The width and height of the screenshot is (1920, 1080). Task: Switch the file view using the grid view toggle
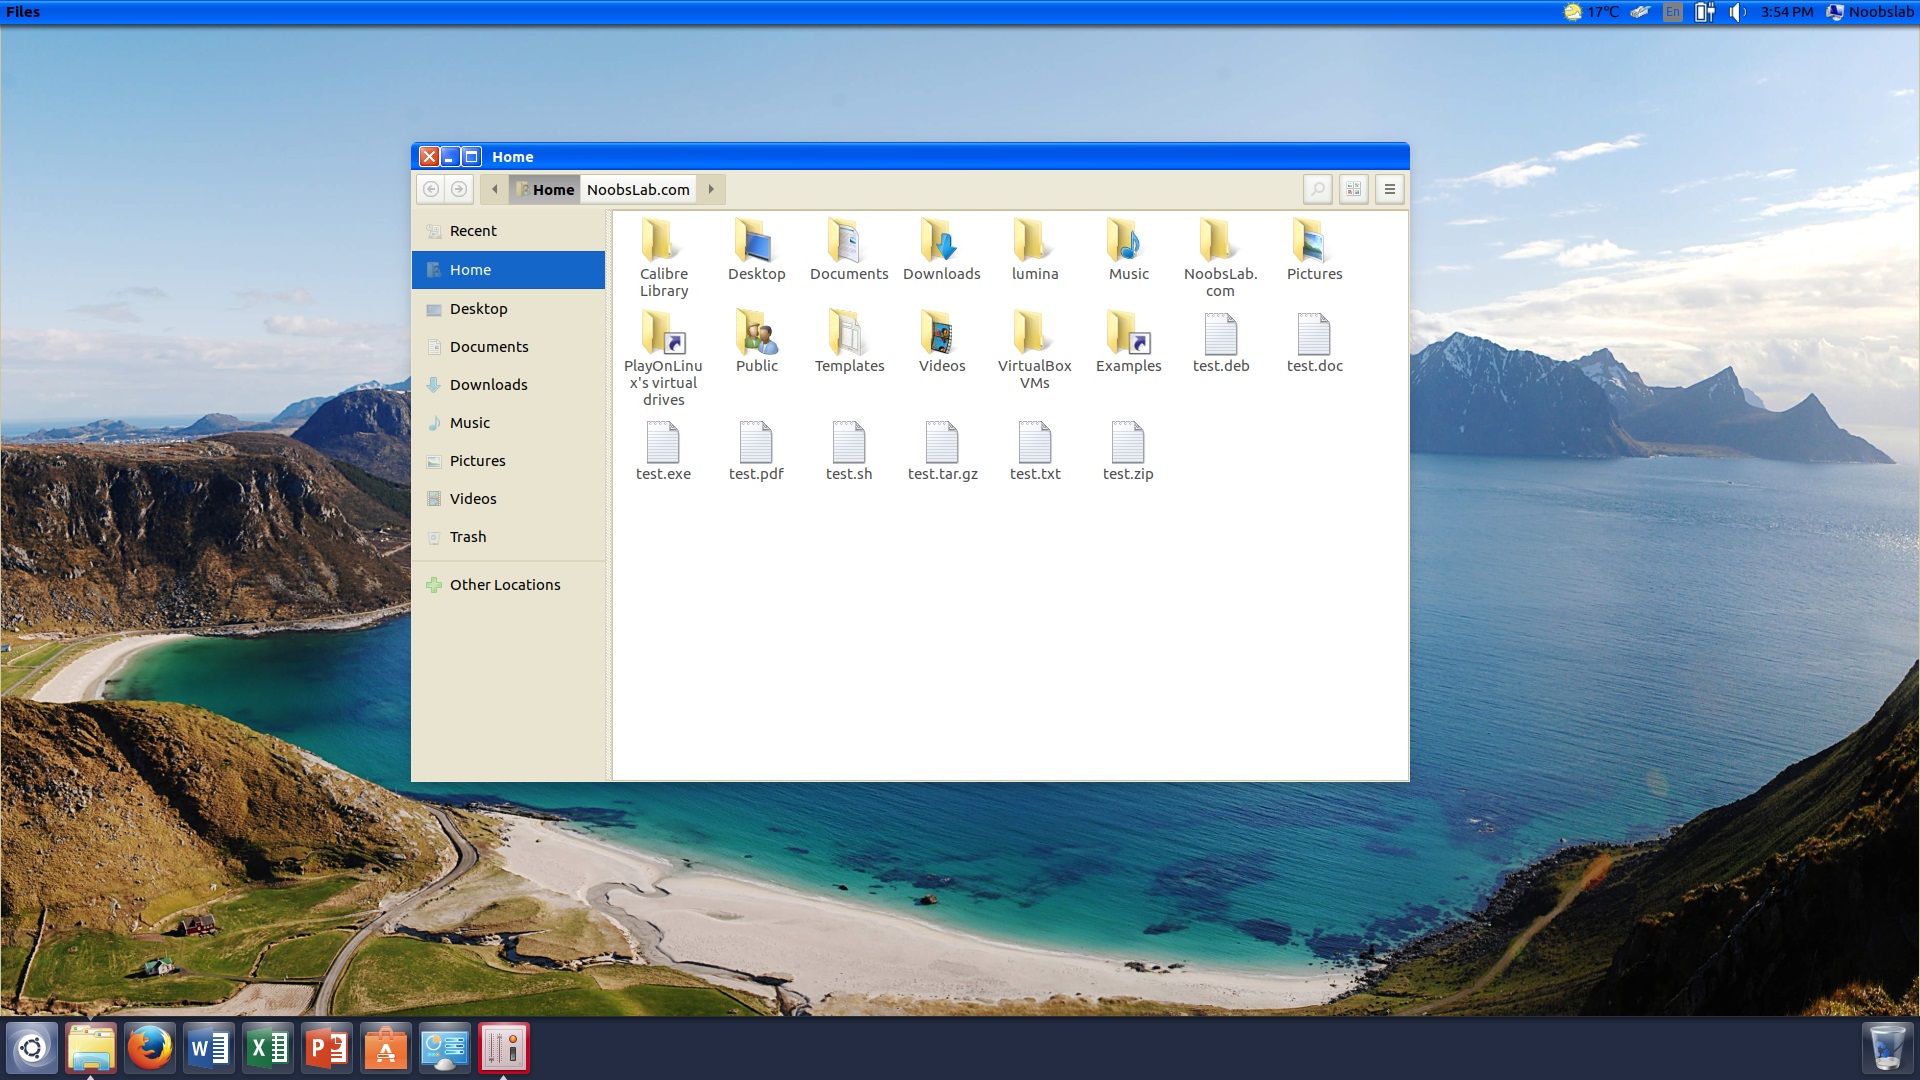pyautogui.click(x=1353, y=189)
